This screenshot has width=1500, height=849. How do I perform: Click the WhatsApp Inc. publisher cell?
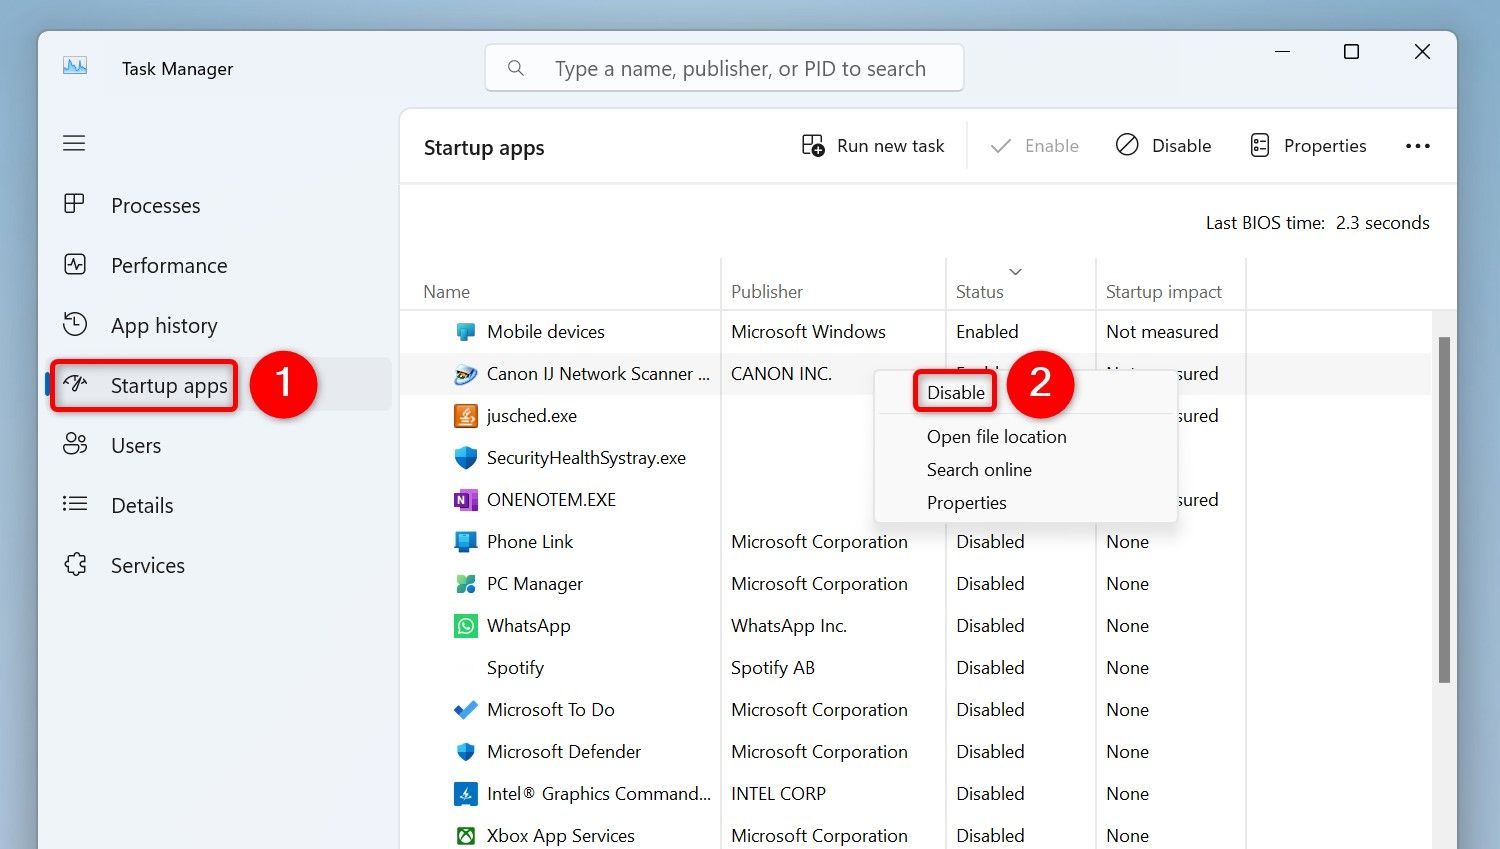pos(789,626)
